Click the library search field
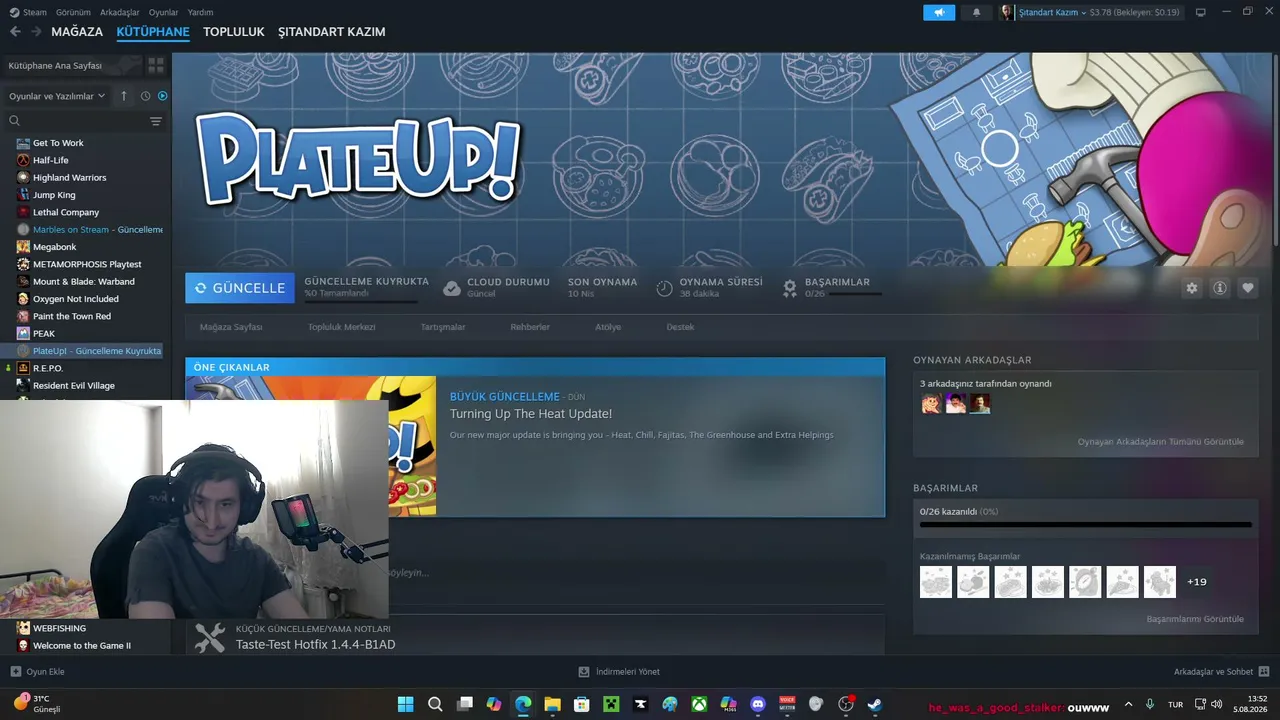This screenshot has width=1280, height=720. tap(78, 121)
